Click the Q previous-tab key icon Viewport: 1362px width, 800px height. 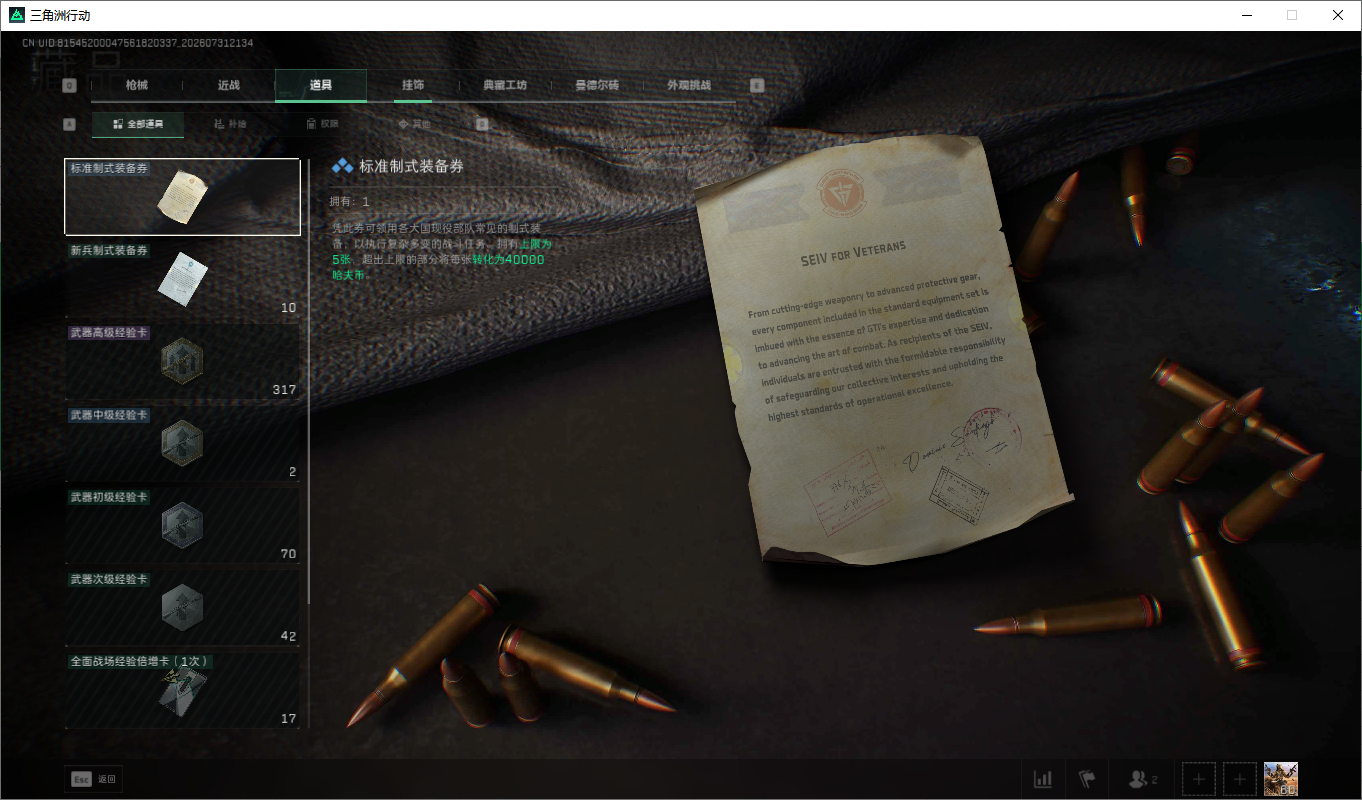click(x=69, y=85)
